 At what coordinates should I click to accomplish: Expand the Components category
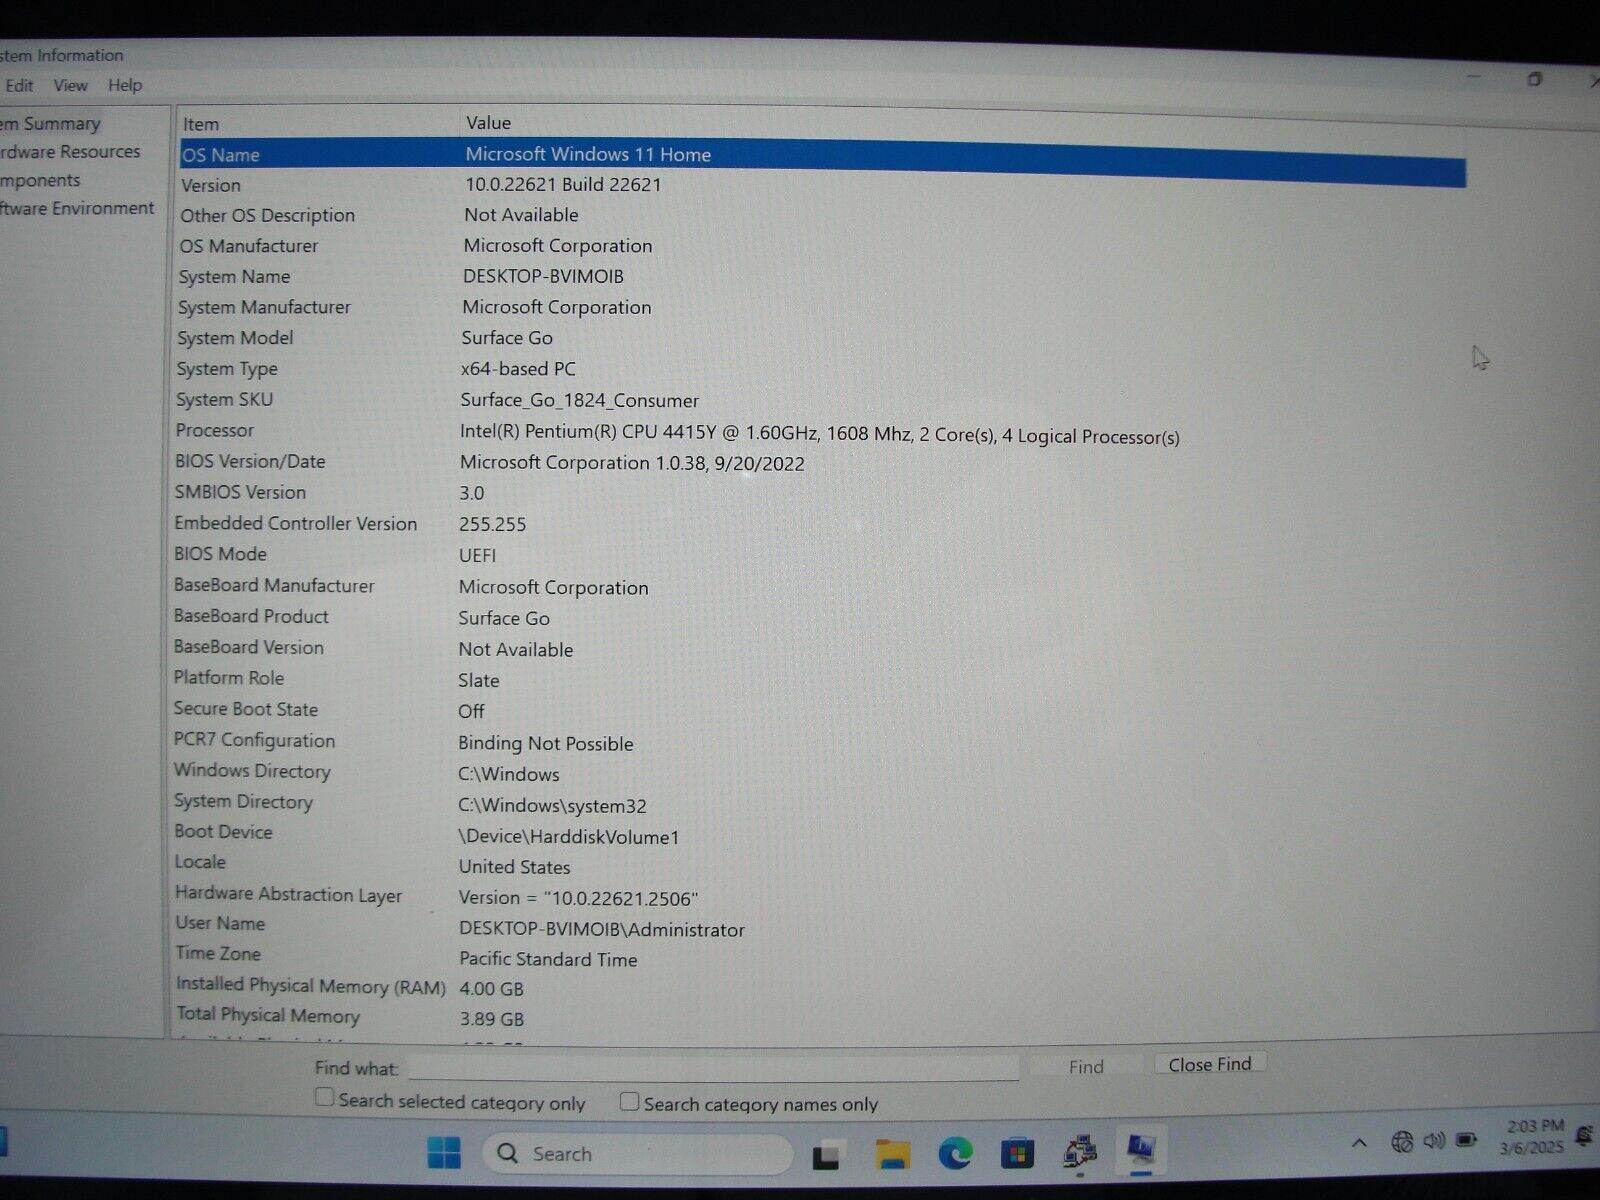point(40,180)
